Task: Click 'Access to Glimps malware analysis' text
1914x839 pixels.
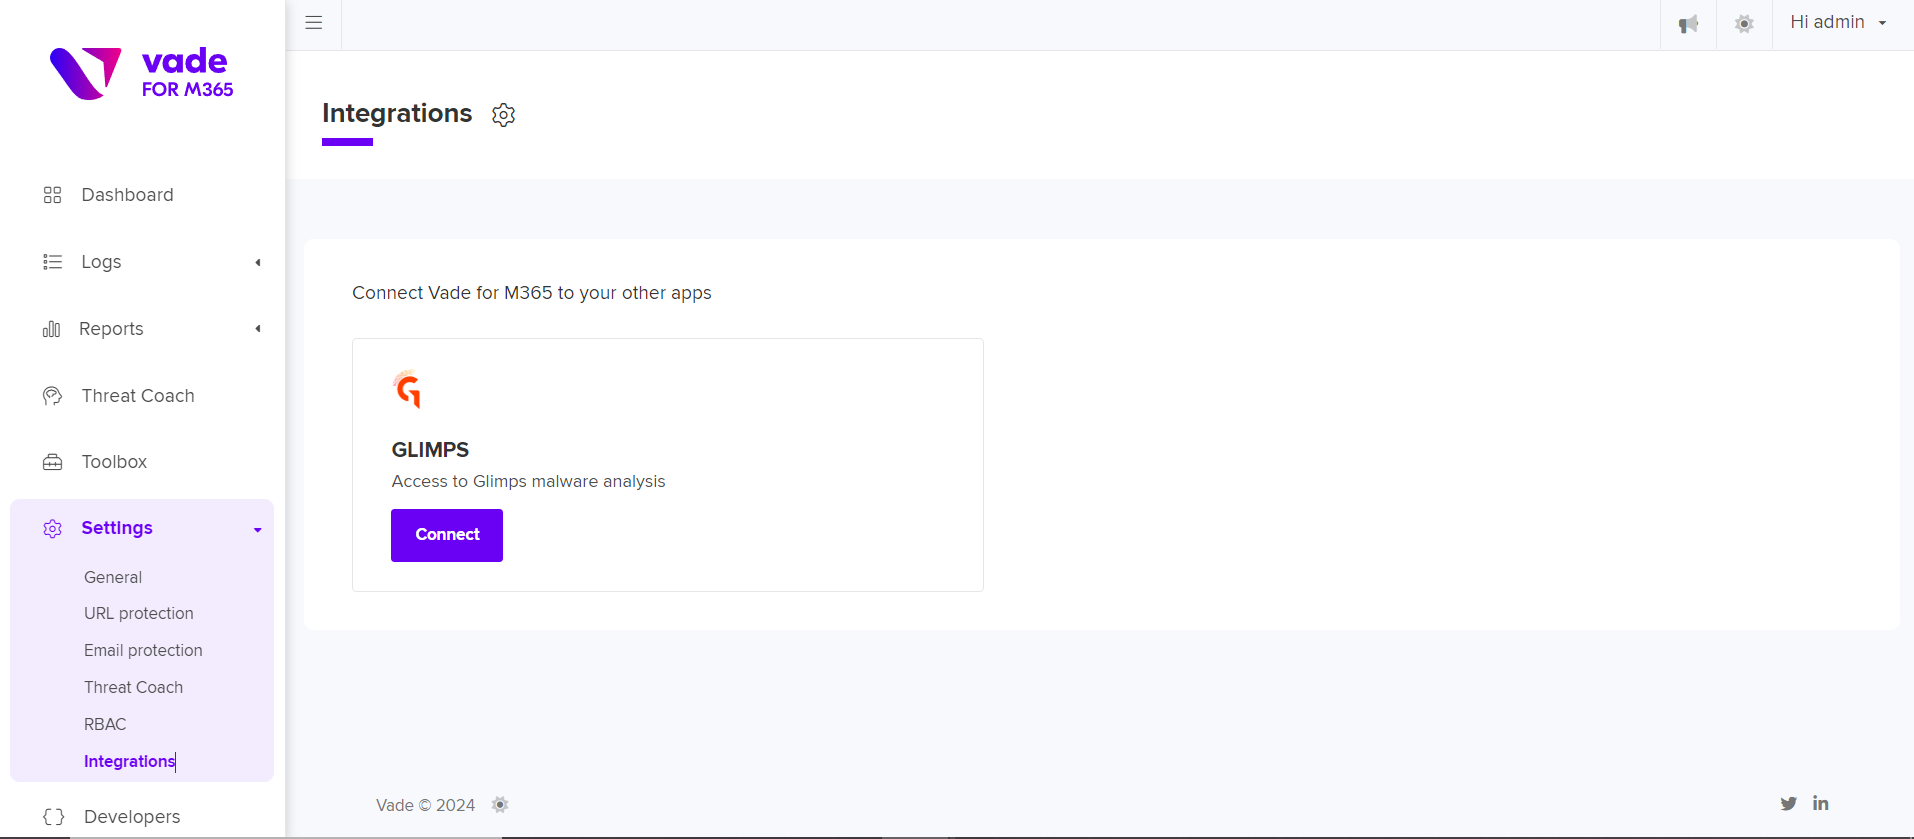Action: coord(528,481)
